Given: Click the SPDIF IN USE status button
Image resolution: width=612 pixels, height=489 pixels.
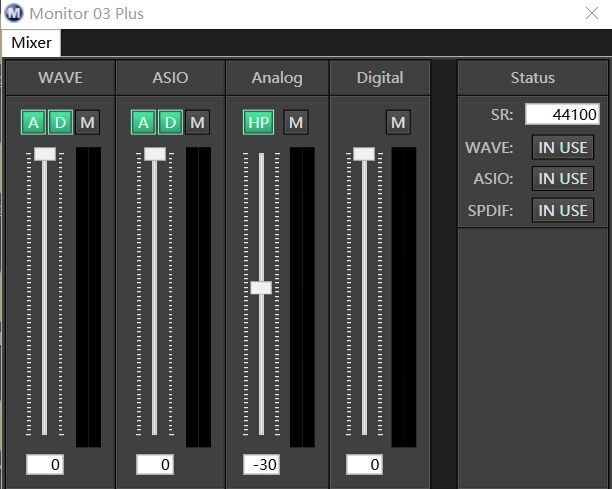Looking at the screenshot, I should click(562, 210).
